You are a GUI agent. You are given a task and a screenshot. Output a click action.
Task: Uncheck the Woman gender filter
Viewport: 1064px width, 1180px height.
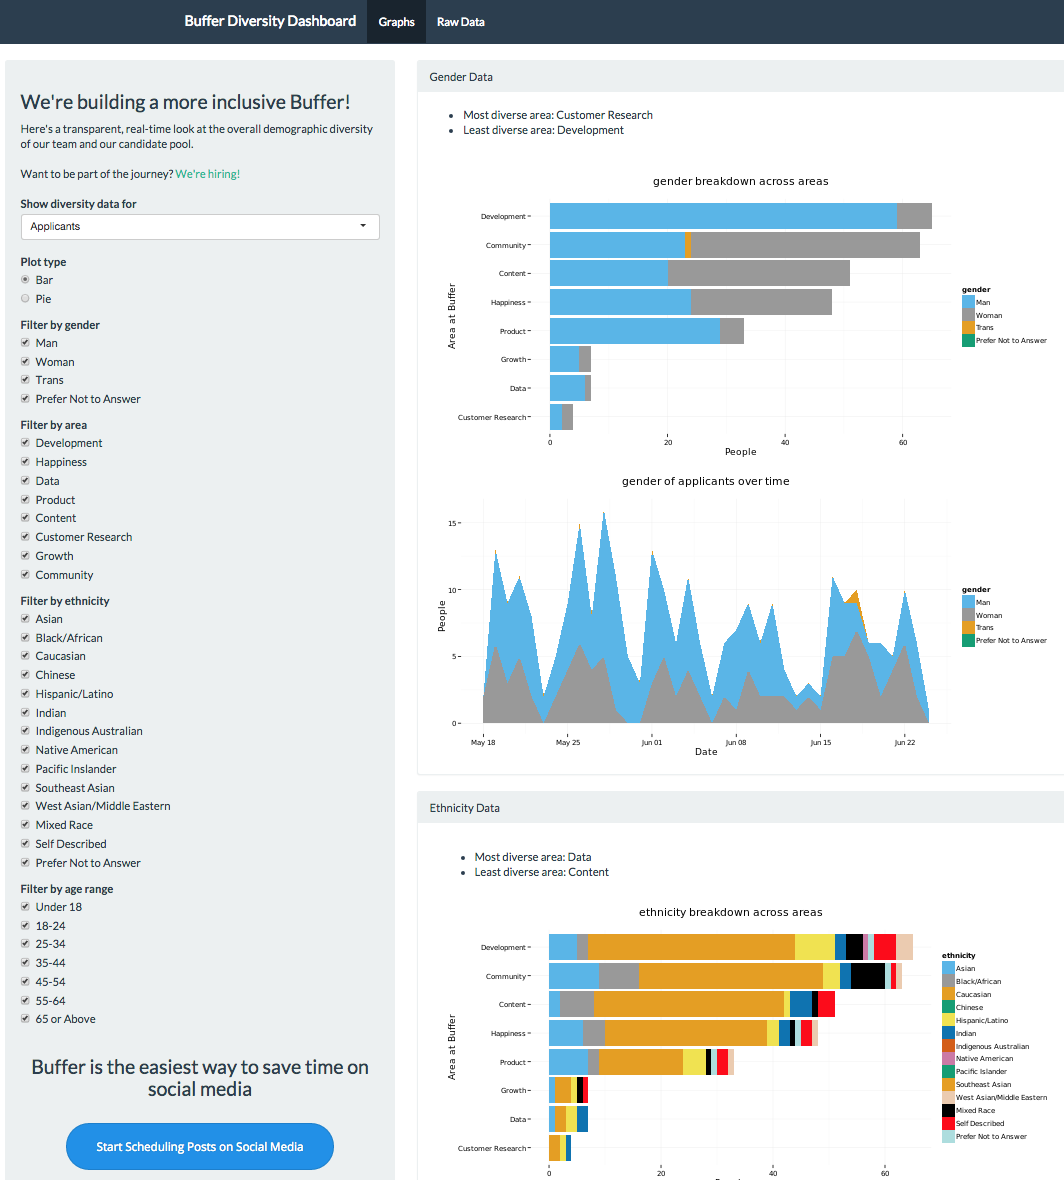pos(26,361)
